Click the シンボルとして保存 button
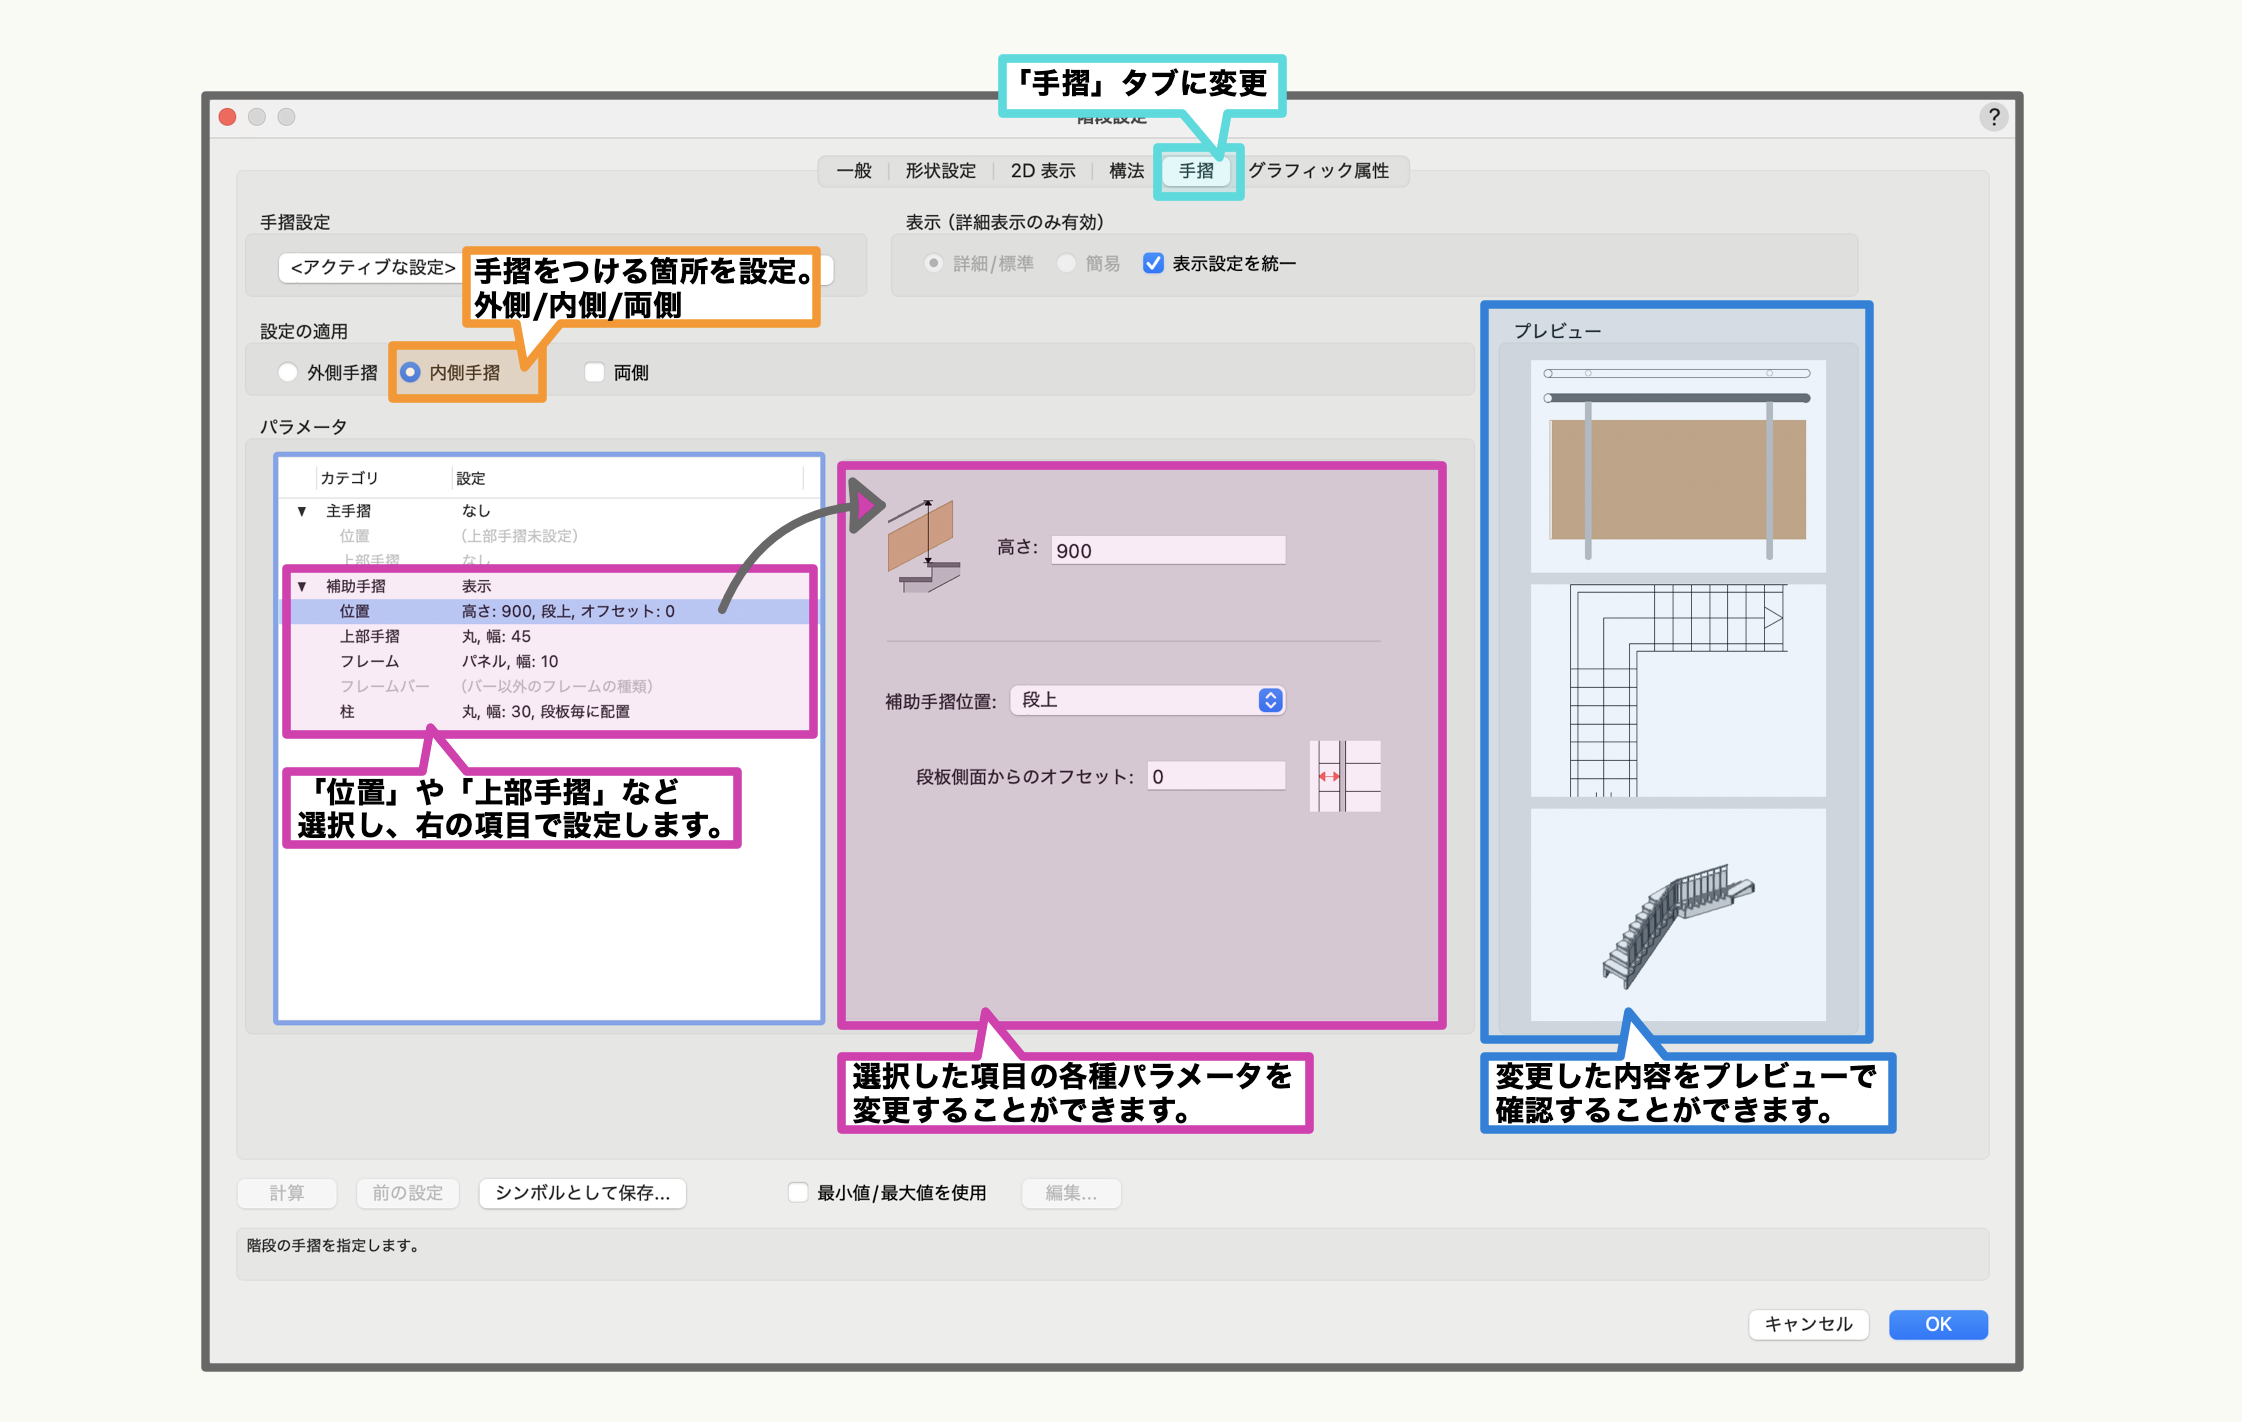The image size is (2242, 1422). tap(582, 1192)
